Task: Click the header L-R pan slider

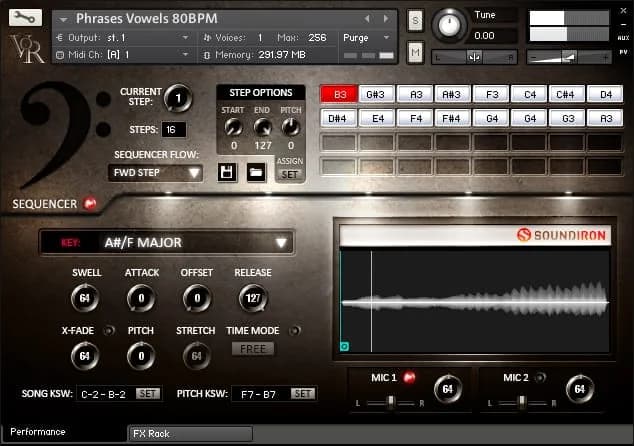Action: [x=474, y=57]
